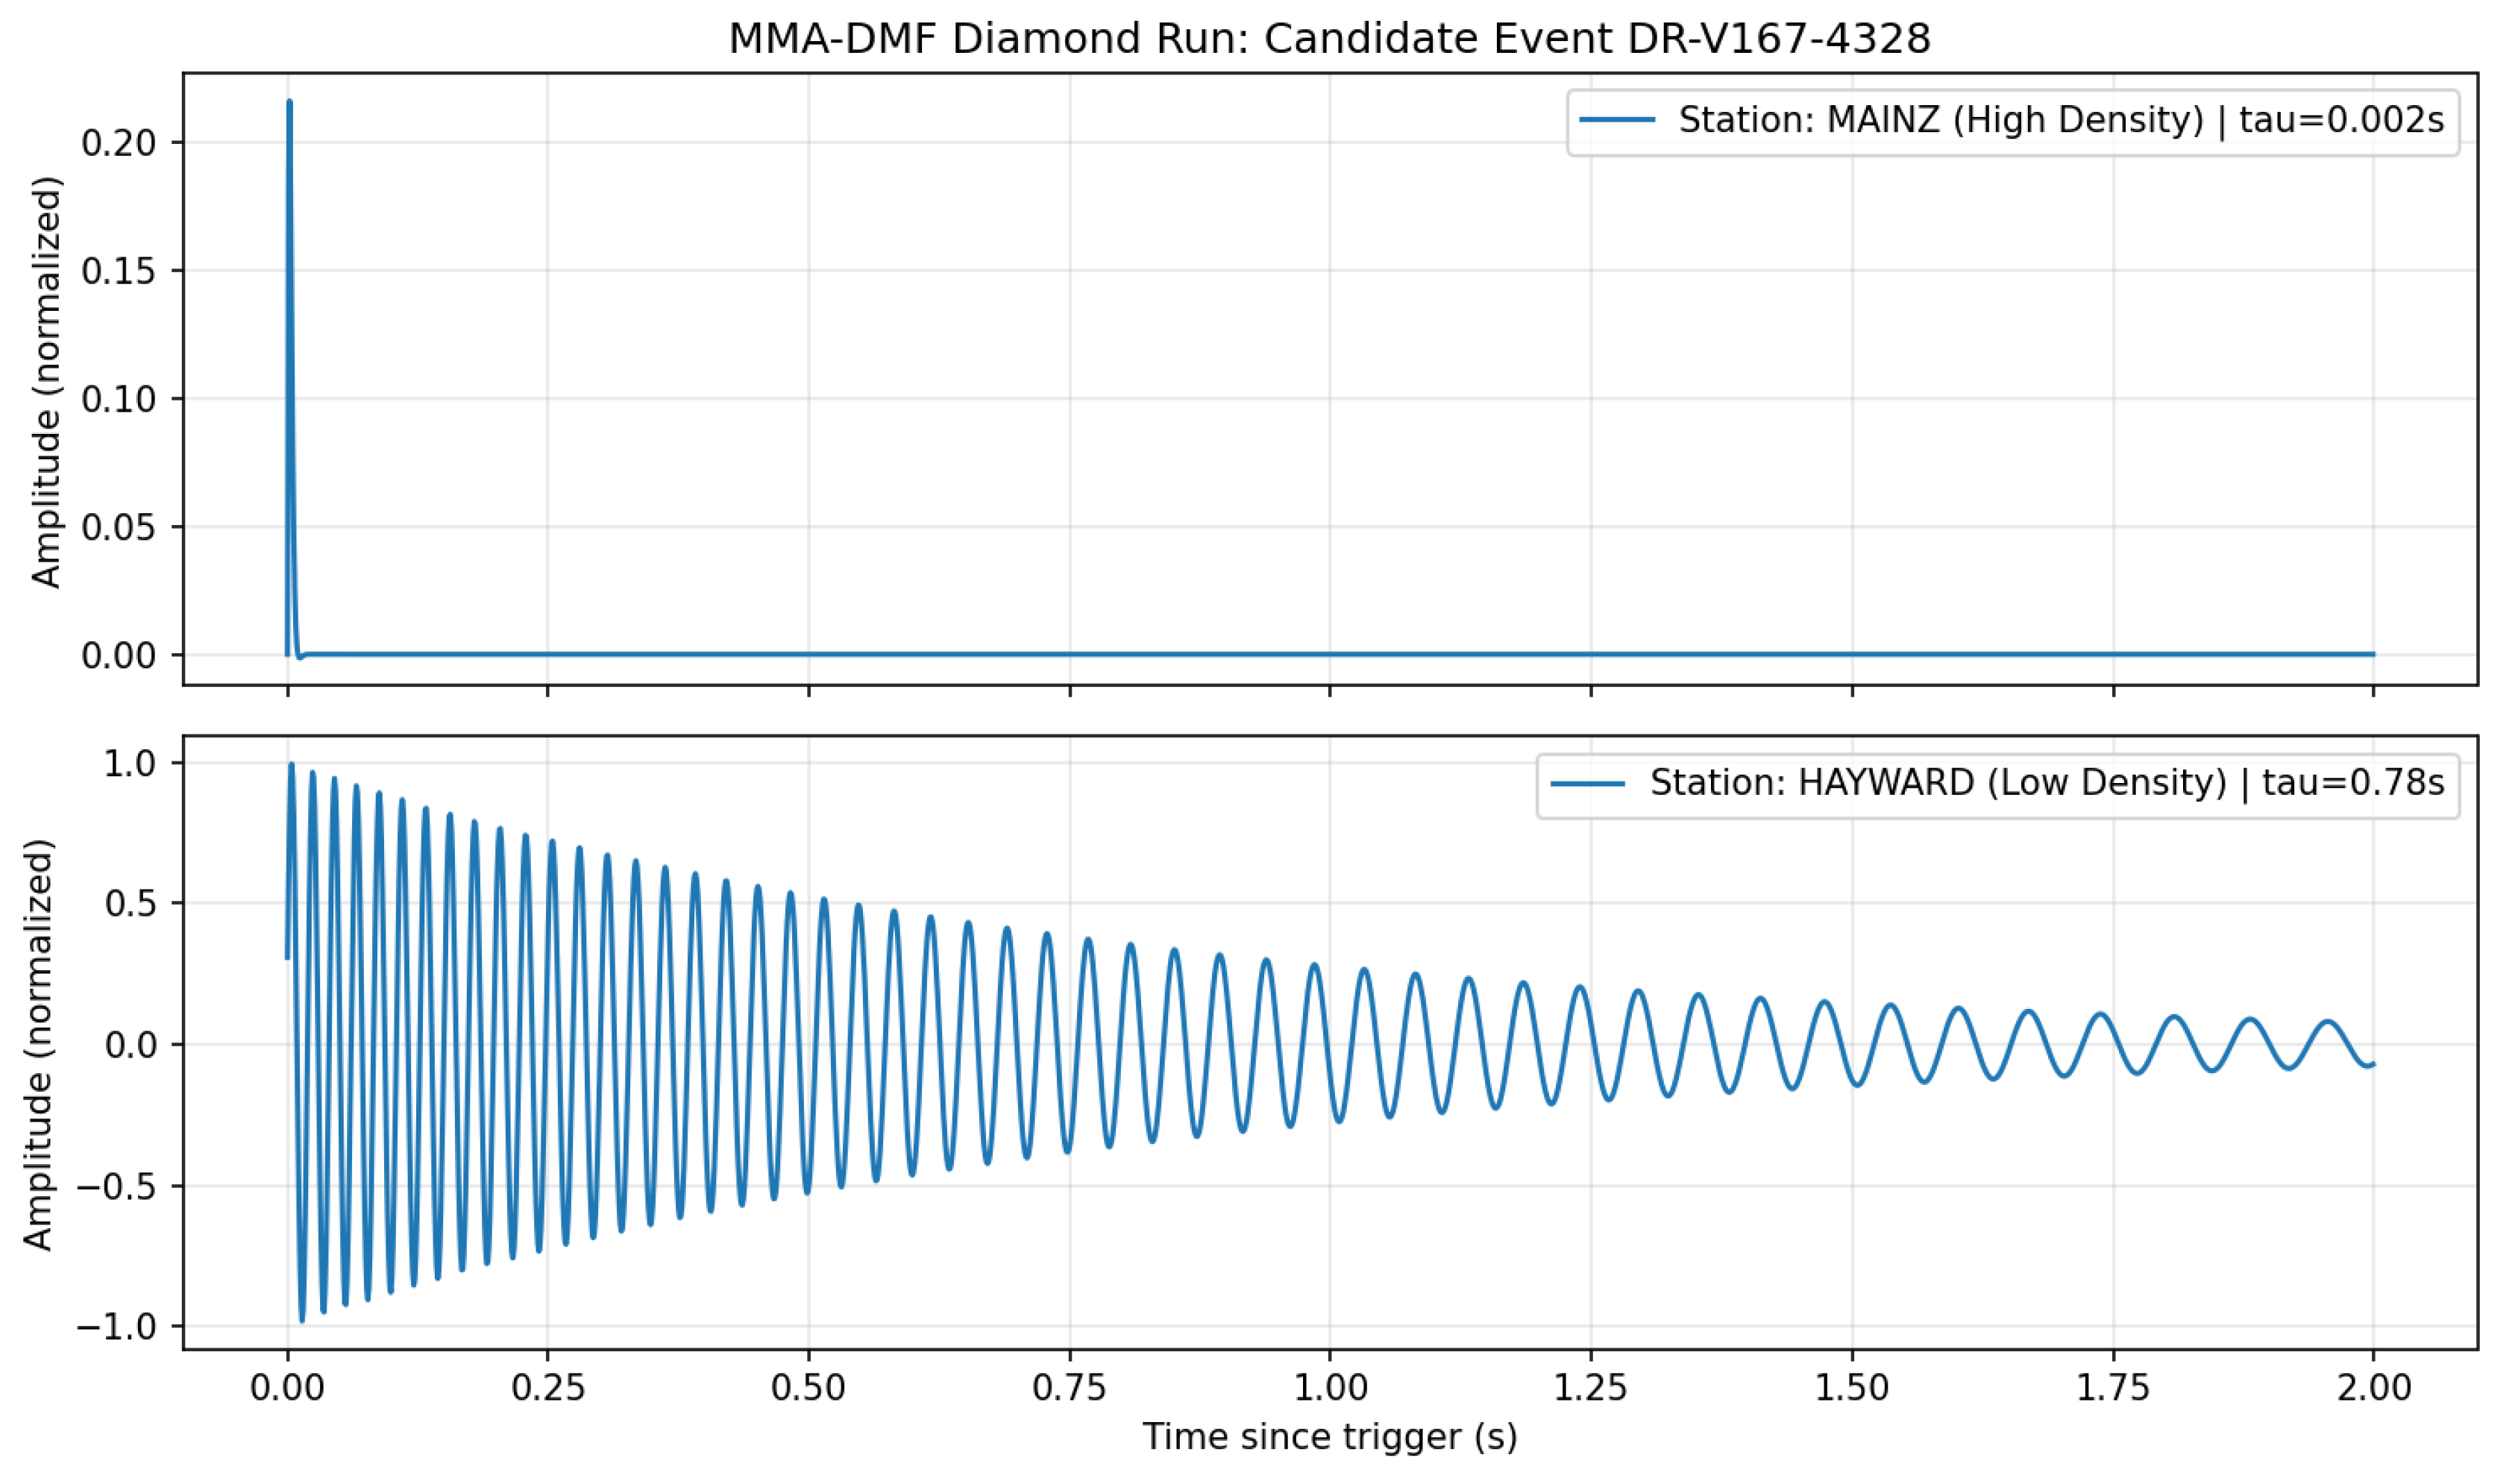2509x1484 pixels.
Task: Click the end of HAYWARD waveform at 2.00s
Action: click(2372, 1064)
